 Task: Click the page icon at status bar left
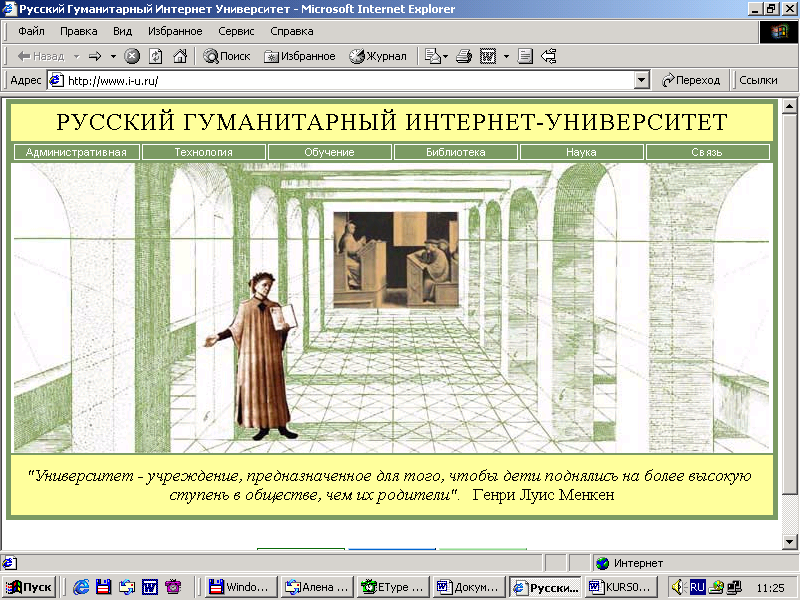[x=9, y=563]
